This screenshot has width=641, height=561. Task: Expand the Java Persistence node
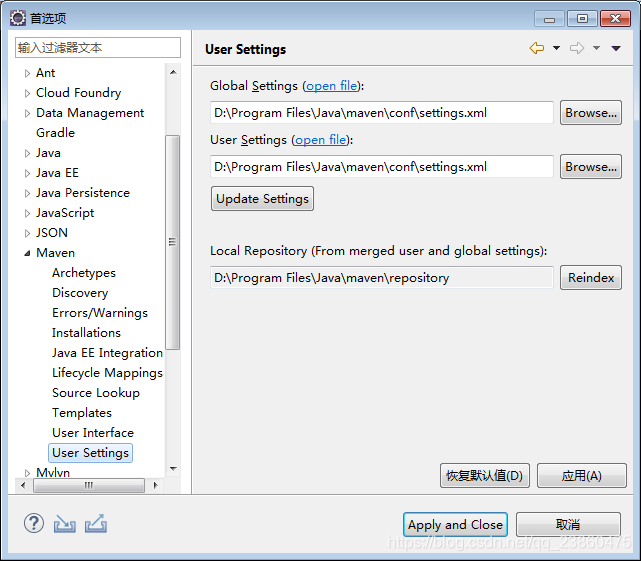point(27,193)
